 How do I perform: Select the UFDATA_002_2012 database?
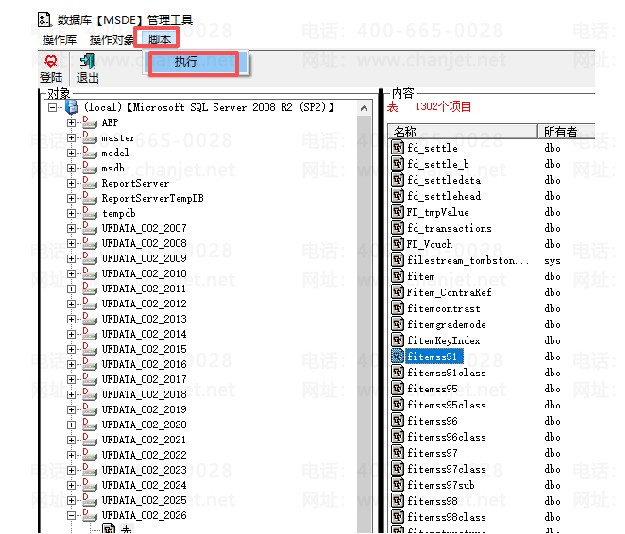point(144,304)
